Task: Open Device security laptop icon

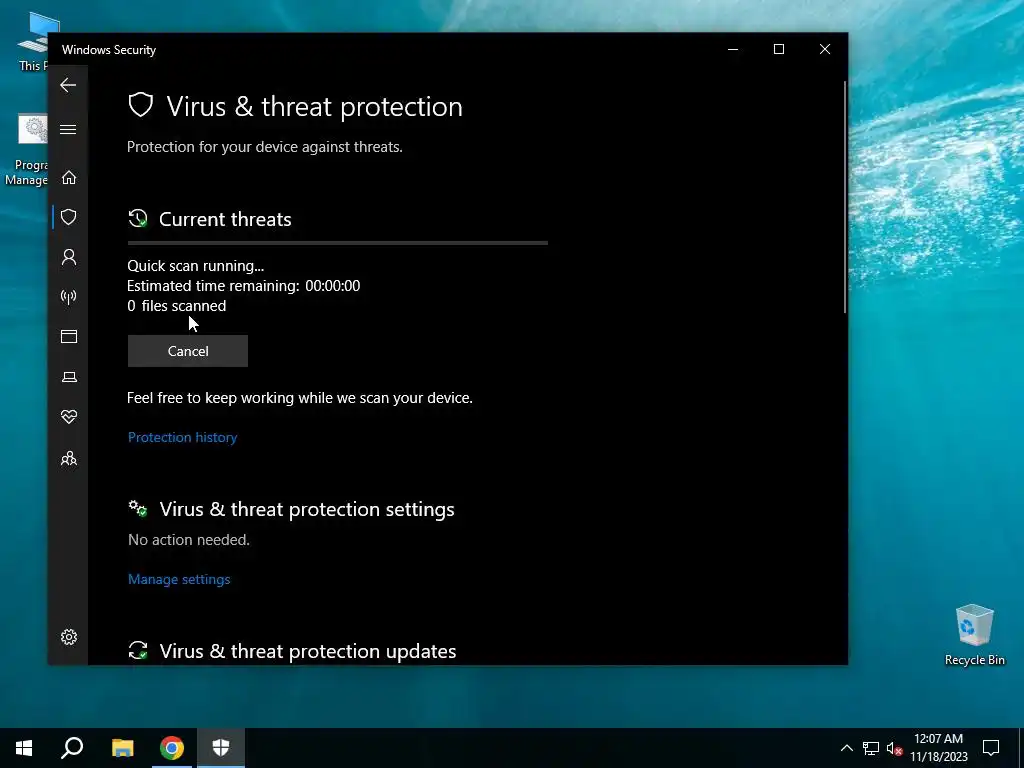Action: [69, 377]
